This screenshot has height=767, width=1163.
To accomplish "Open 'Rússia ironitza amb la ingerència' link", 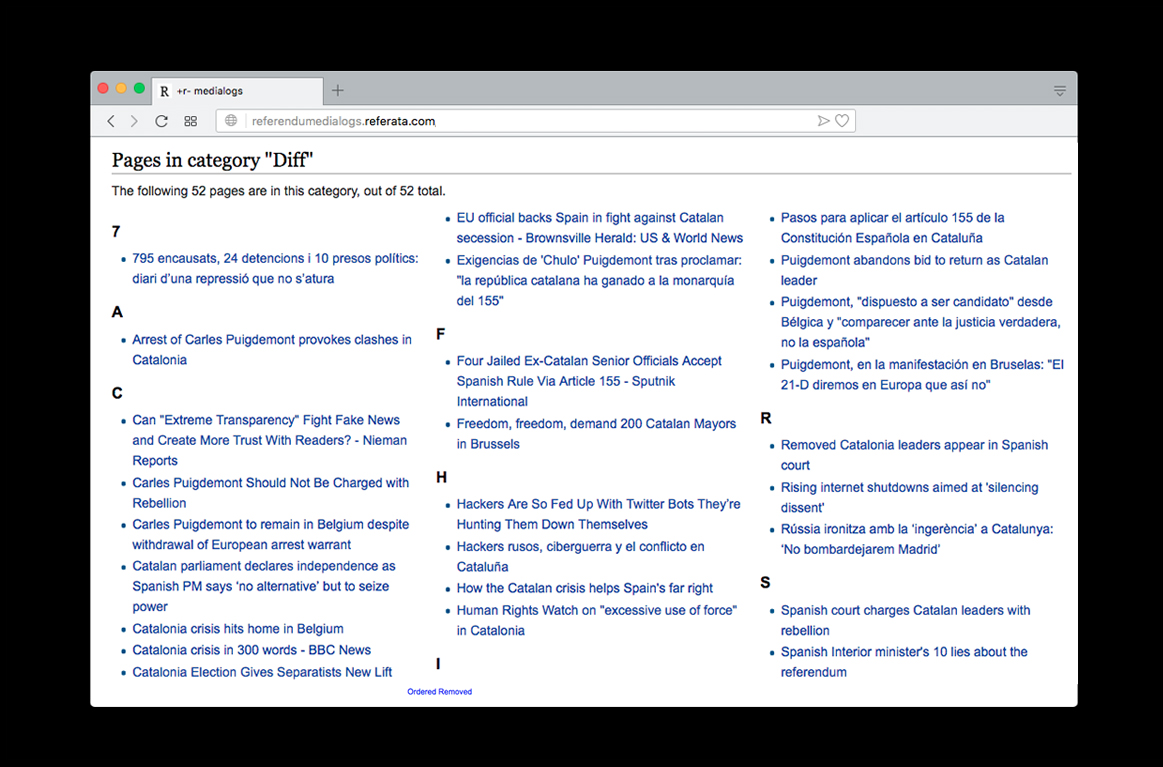I will point(917,539).
